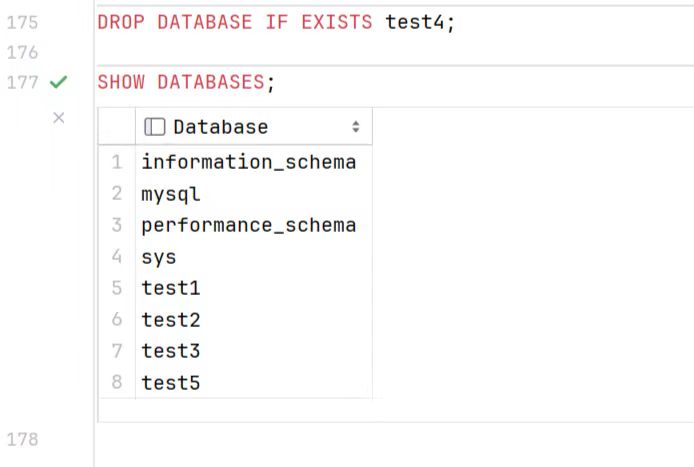Place cursor in the SHOW DATABASES statement

point(186,82)
